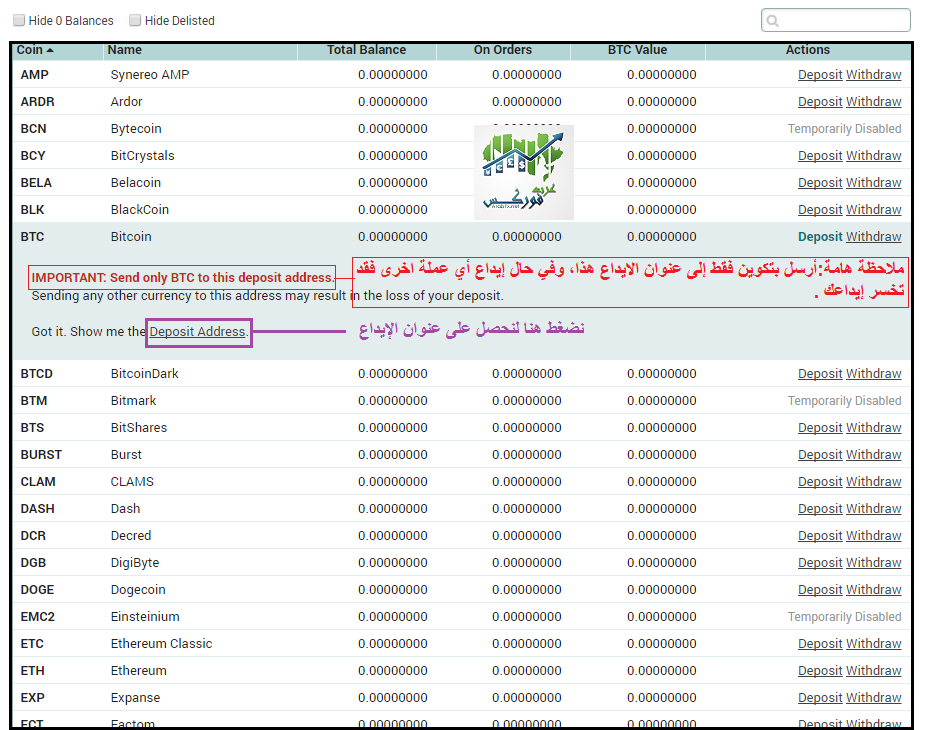Click Deposit in the Bitcoin row
Image resolution: width=926 pixels, height=730 pixels.
(x=820, y=237)
